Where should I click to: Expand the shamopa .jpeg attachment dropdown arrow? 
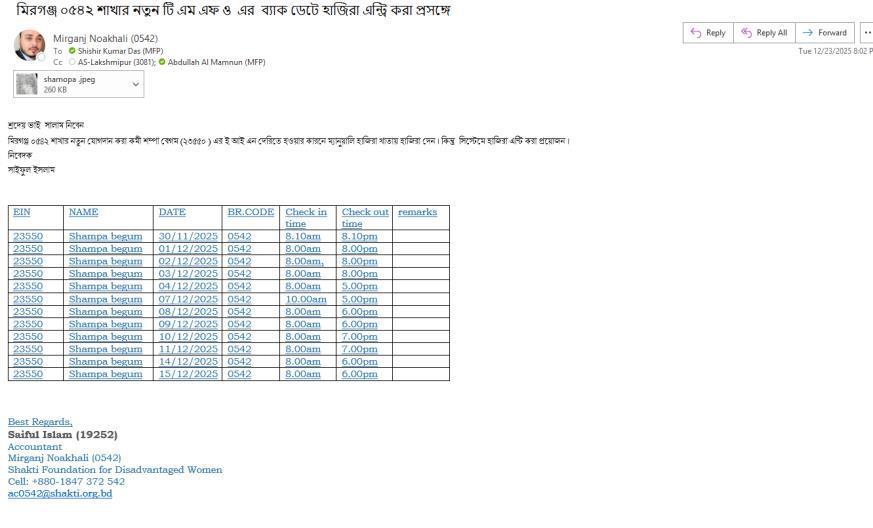pyautogui.click(x=135, y=84)
